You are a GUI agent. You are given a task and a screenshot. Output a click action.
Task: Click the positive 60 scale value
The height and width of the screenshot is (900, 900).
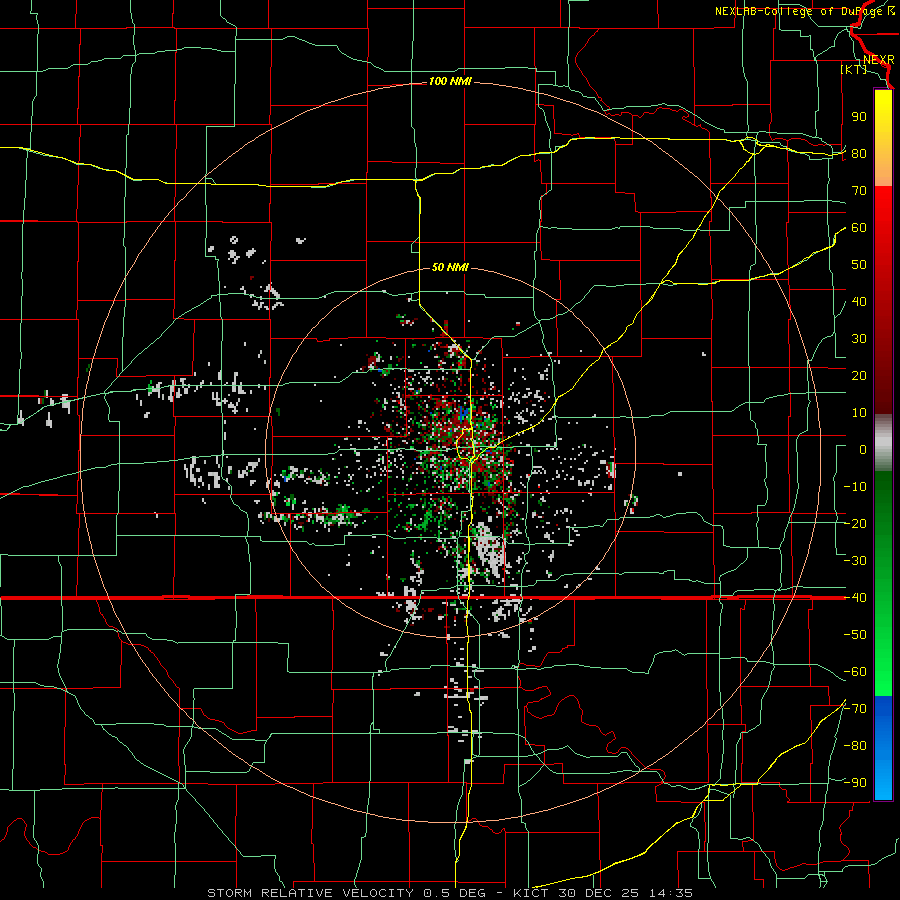[859, 228]
